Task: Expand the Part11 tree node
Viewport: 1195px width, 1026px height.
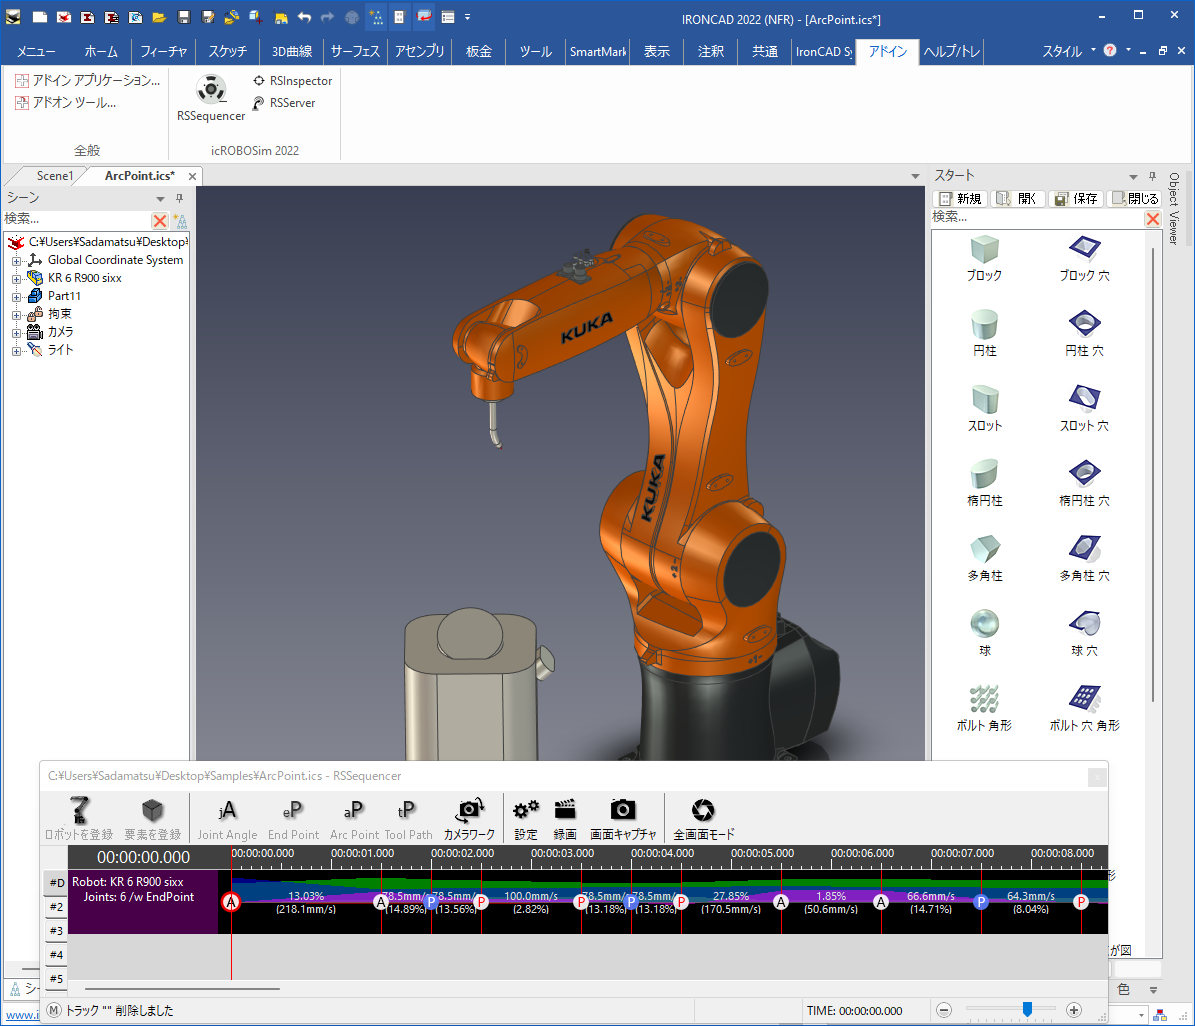Action: [x=17, y=297]
